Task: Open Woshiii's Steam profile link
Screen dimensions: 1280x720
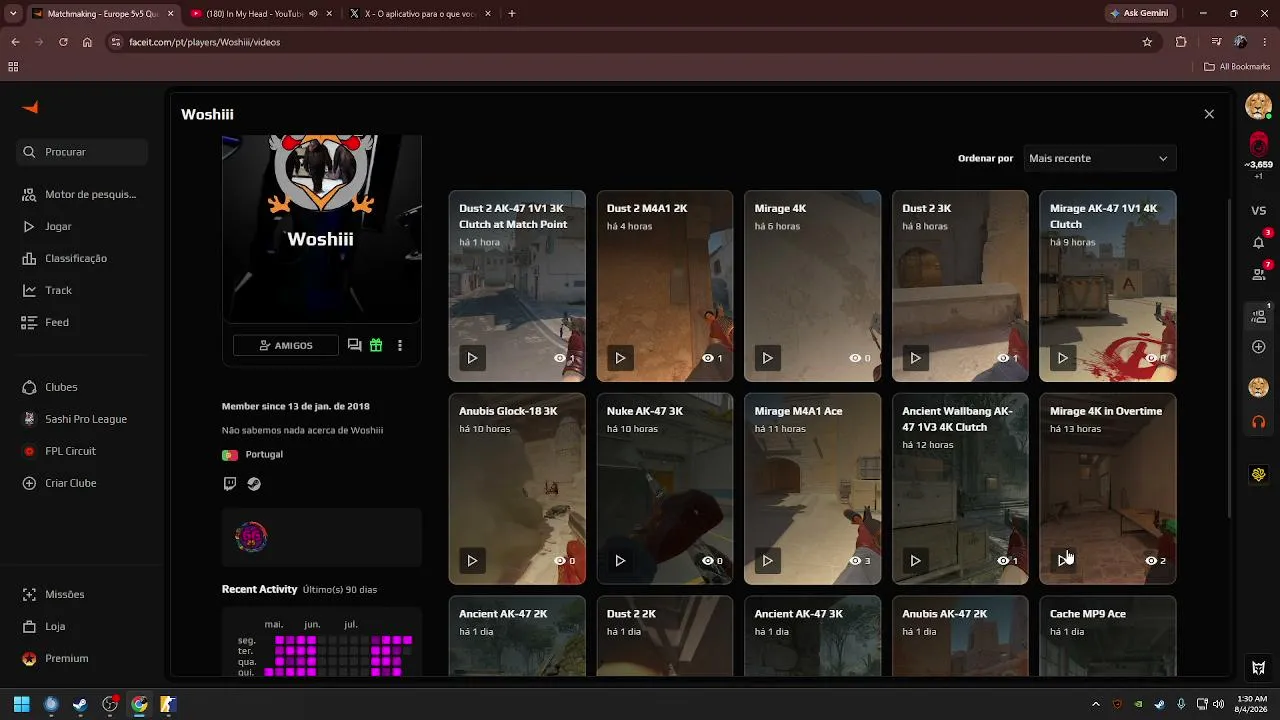Action: 254,484
